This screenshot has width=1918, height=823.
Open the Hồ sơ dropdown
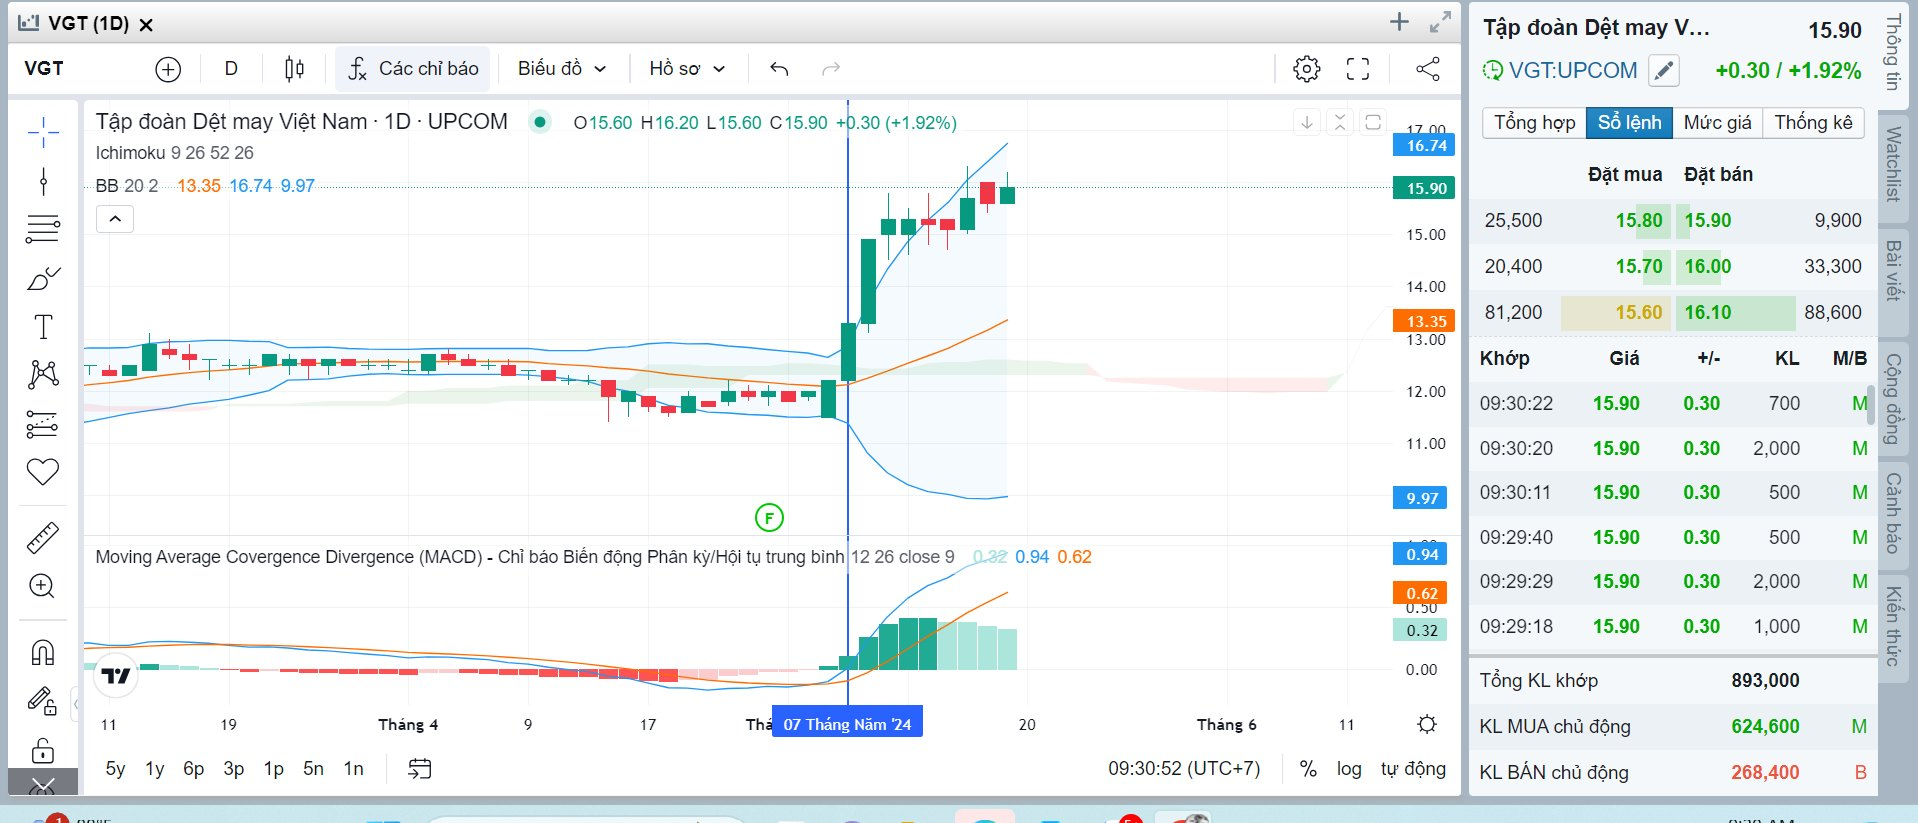coord(686,69)
